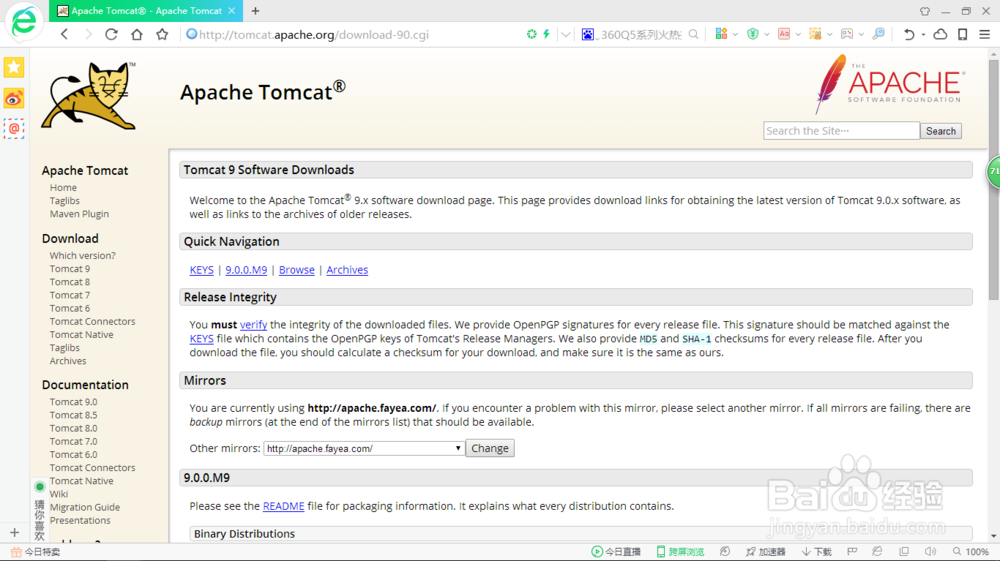Click the forward navigation arrow
Screen dimensions: 1000x561
(88, 34)
